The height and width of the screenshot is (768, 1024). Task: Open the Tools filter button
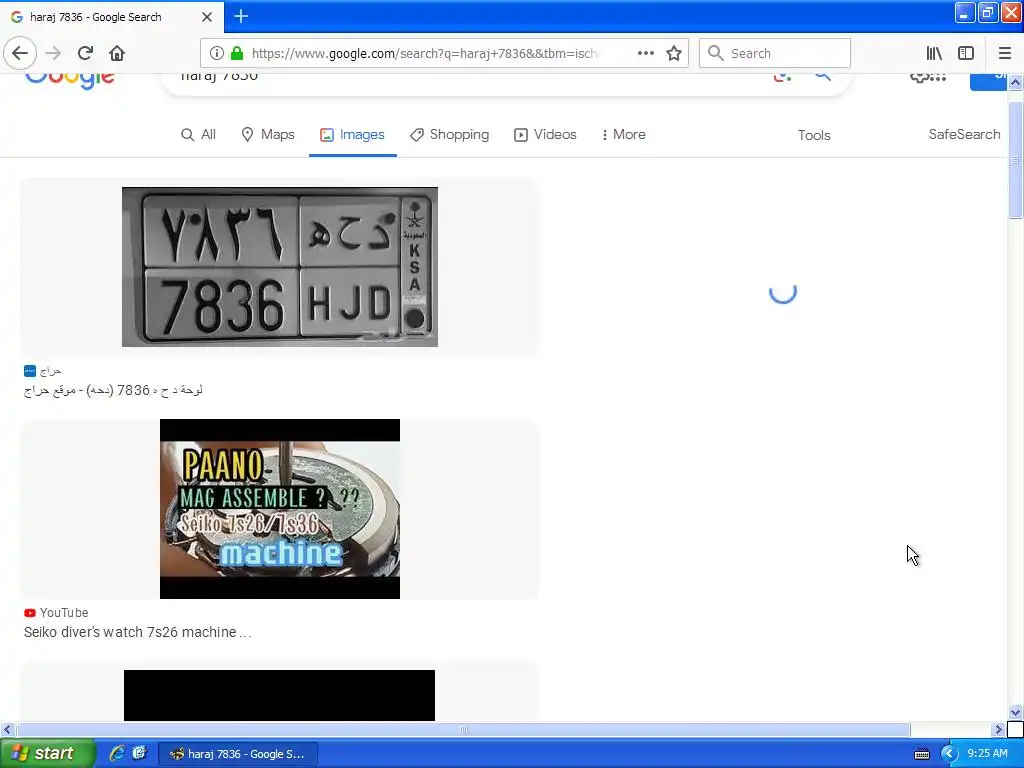click(814, 135)
